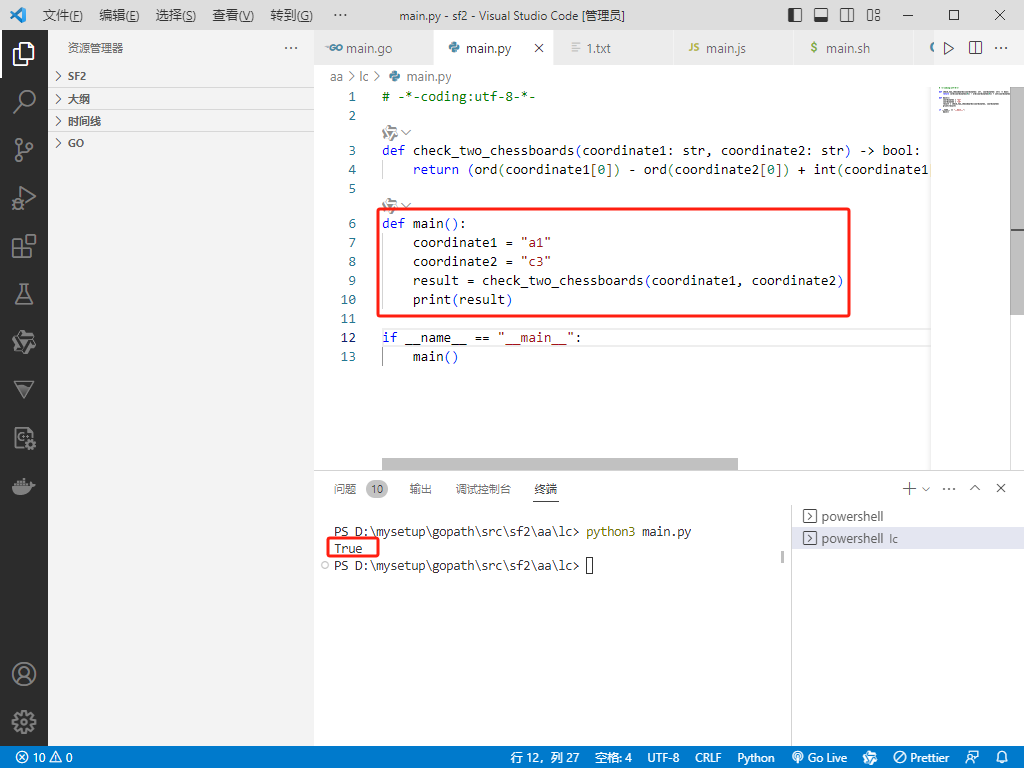Expand the GO section in sidebar
Screen dimensions: 1024x768
point(181,143)
